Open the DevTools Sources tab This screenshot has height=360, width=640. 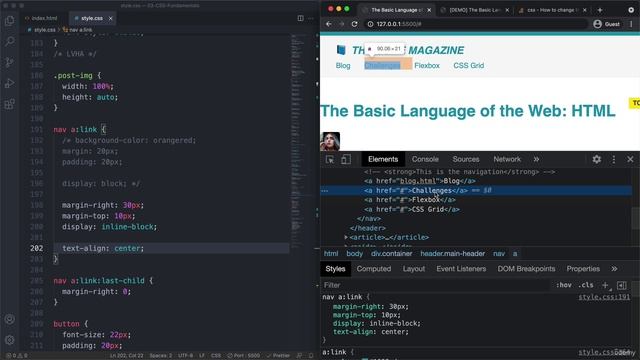tap(465, 159)
